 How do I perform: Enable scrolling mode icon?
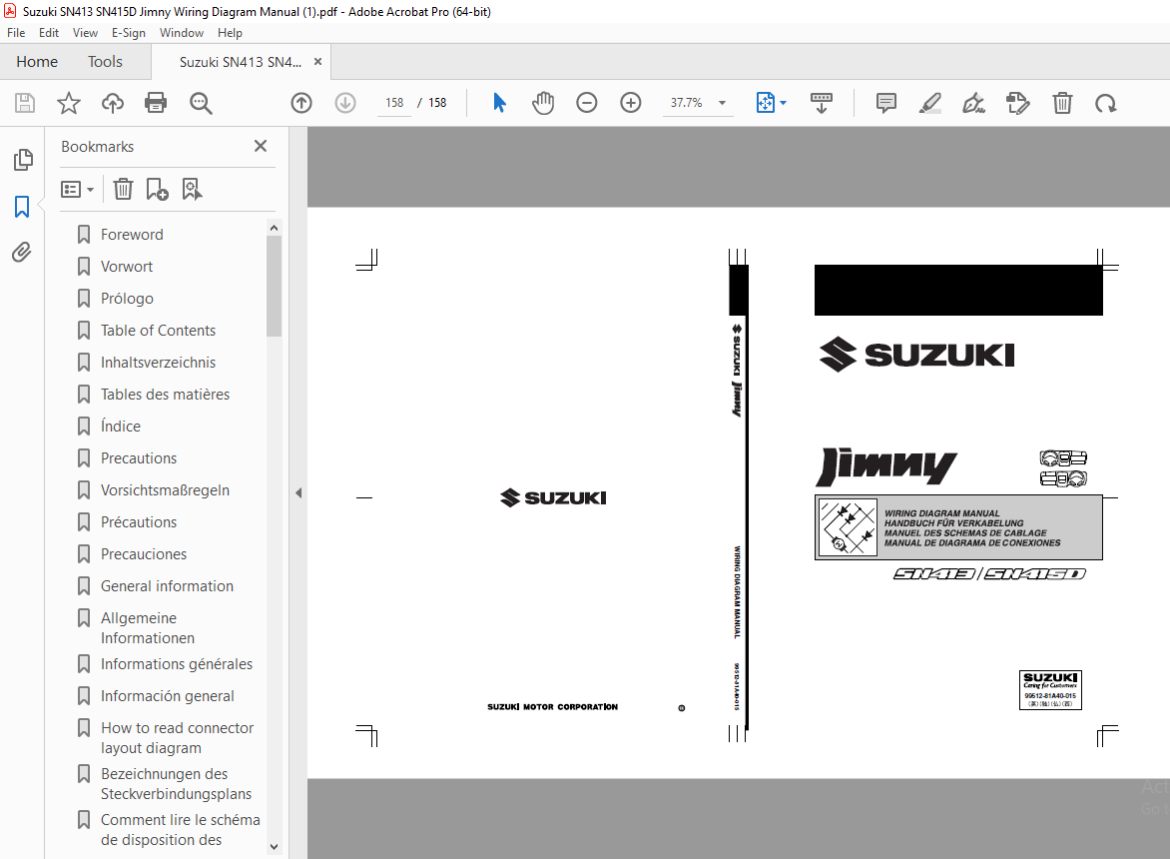(x=822, y=103)
